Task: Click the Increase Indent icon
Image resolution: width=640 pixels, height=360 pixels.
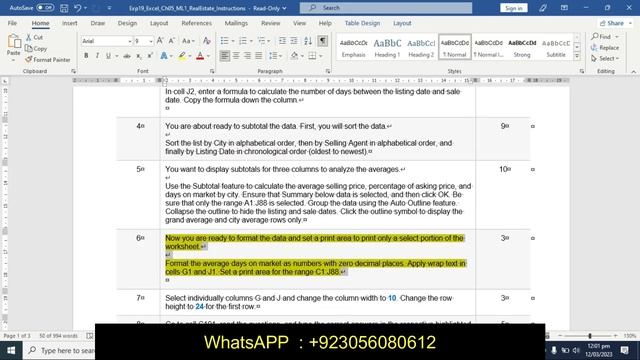Action: tap(294, 41)
